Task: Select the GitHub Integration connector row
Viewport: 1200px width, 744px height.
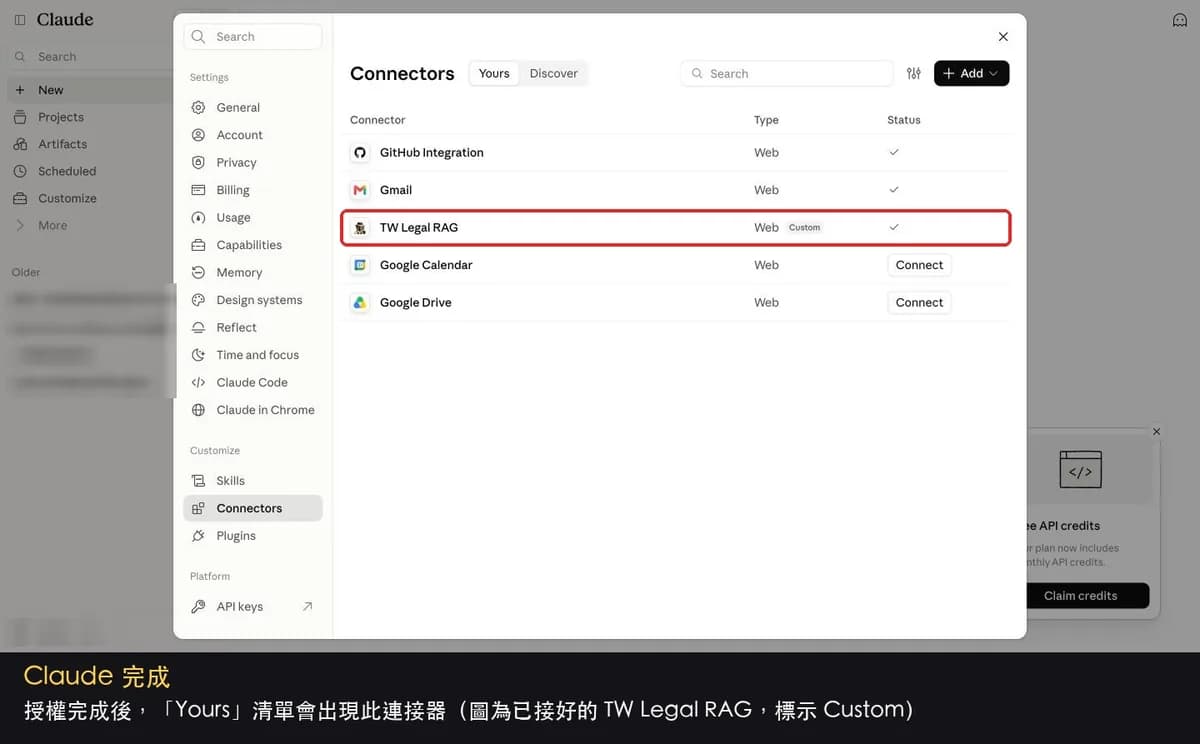Action: [x=677, y=153]
